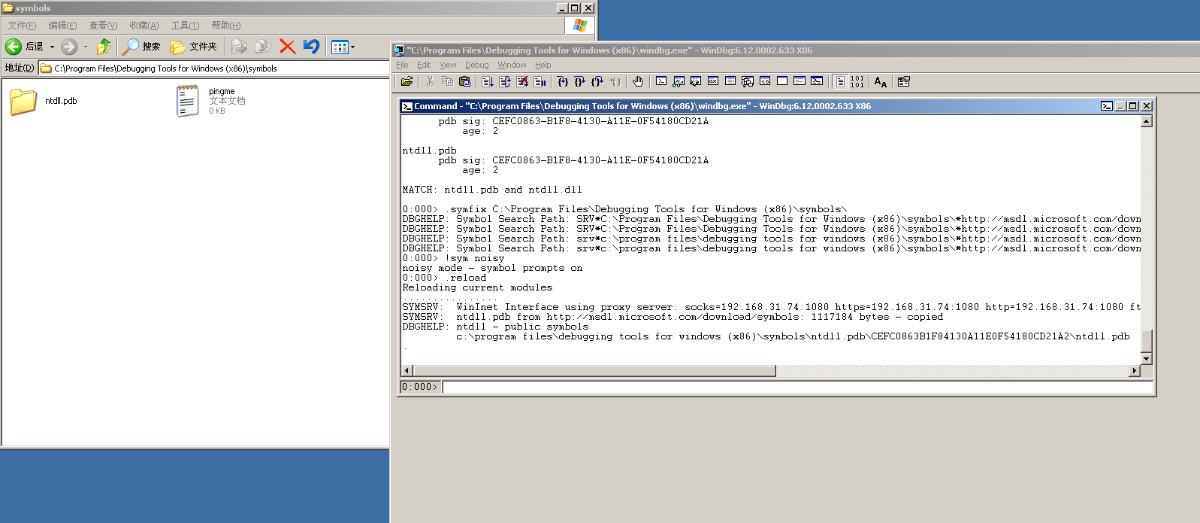
Task: Open the View menu in WinDbg
Action: click(448, 64)
